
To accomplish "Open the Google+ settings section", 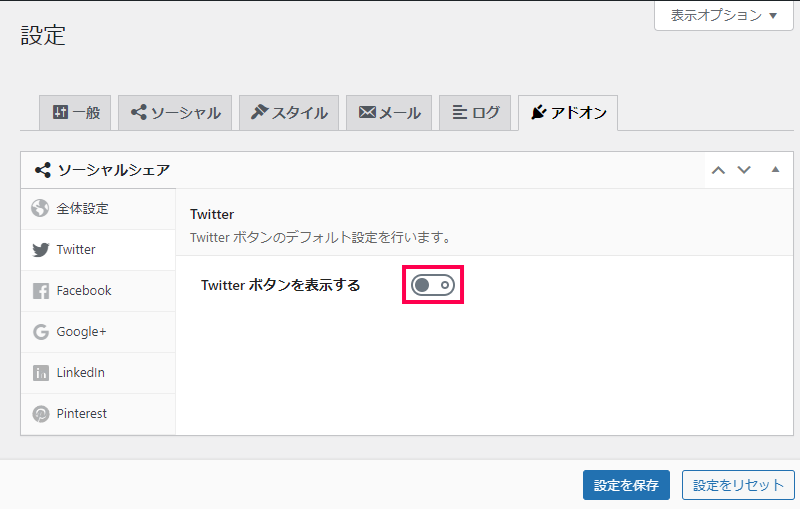I will [98, 332].
